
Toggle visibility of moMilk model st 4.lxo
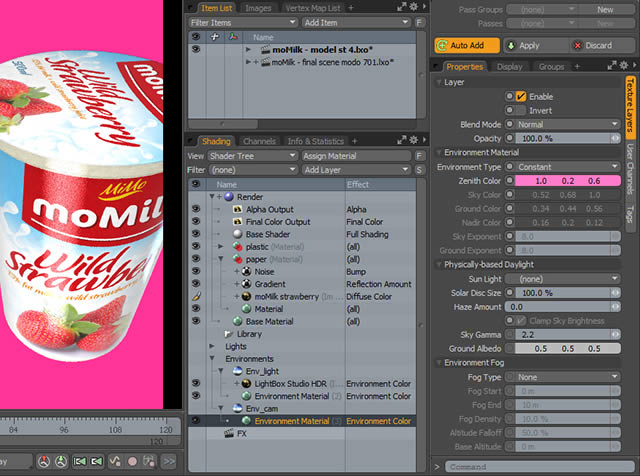click(x=196, y=49)
